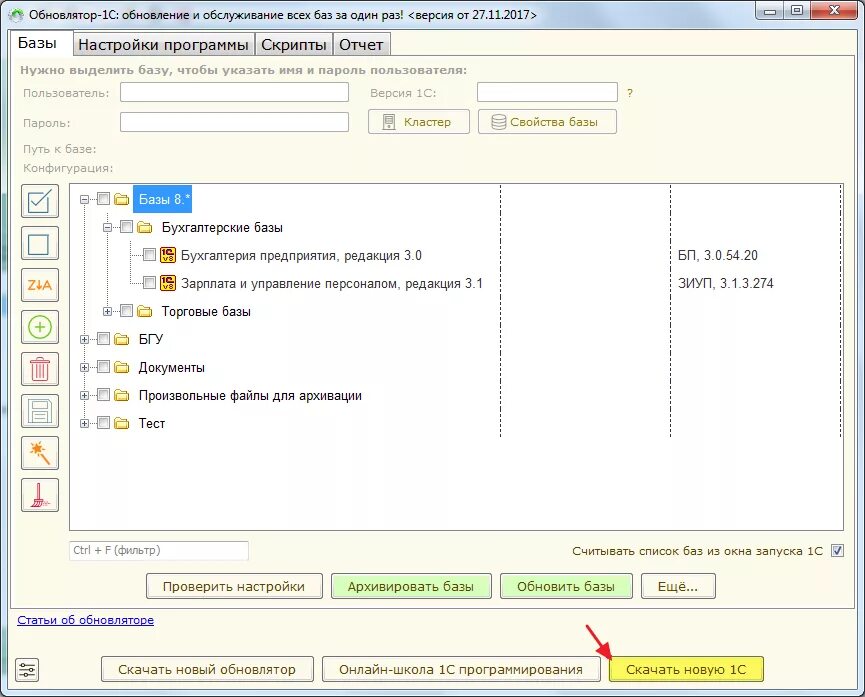Click the floppy disk save icon
The height and width of the screenshot is (697, 865).
(x=40, y=411)
